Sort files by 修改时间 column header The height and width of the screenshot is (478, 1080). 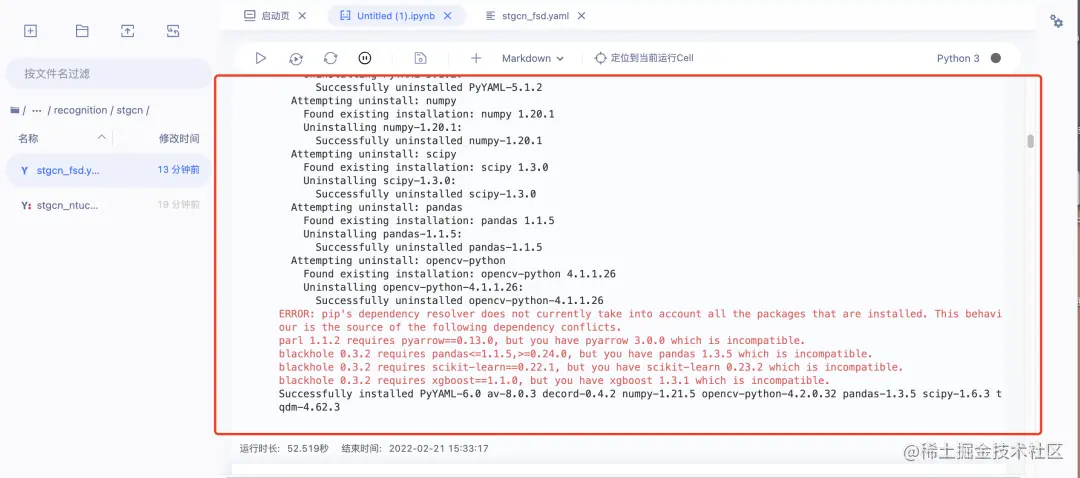(x=179, y=138)
